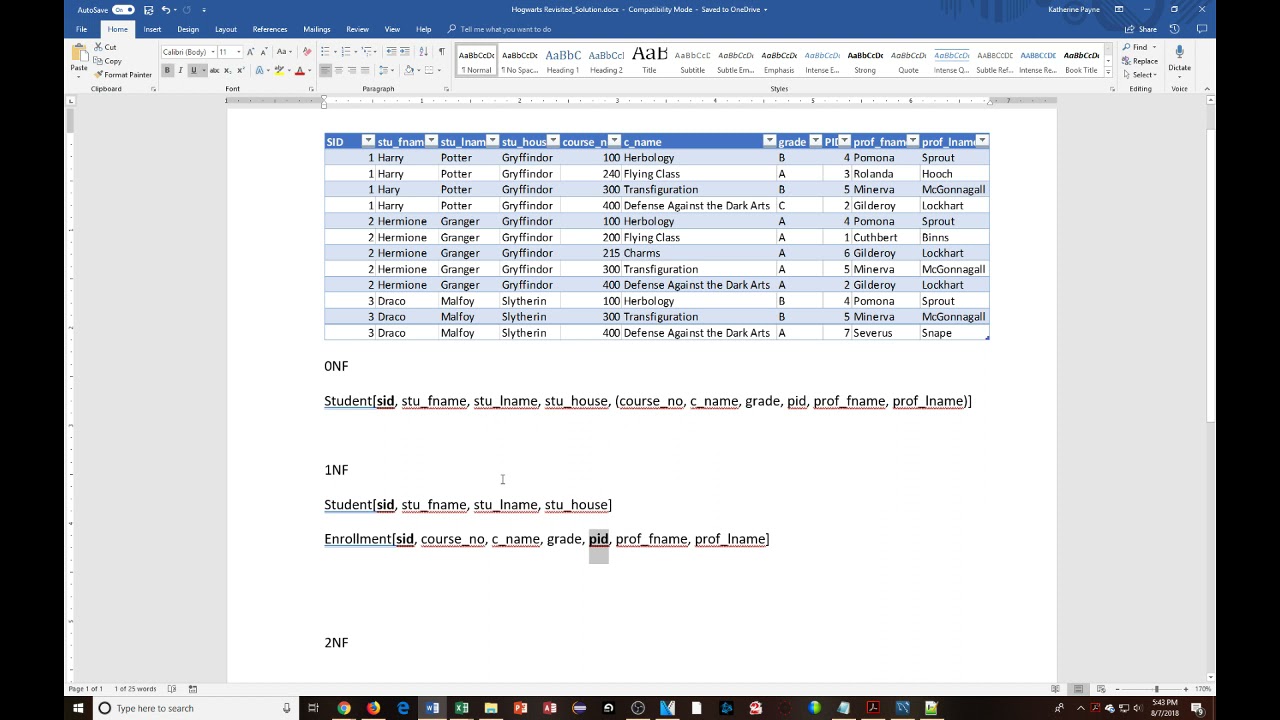The width and height of the screenshot is (1280, 720).
Task: Open the SID column filter dropdown
Action: point(368,141)
